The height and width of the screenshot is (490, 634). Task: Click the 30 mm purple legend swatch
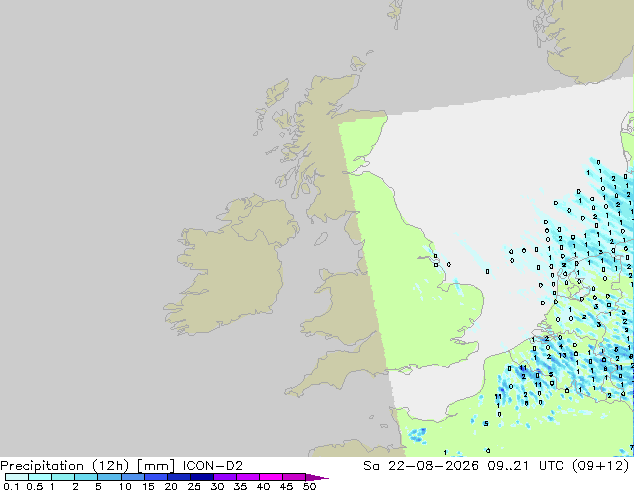click(x=225, y=477)
